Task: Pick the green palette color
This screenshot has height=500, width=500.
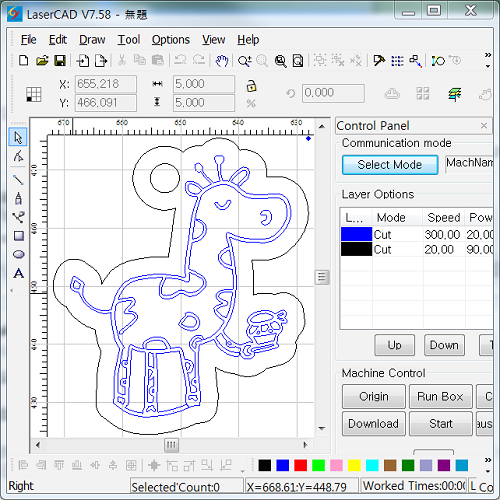Action: 318,465
